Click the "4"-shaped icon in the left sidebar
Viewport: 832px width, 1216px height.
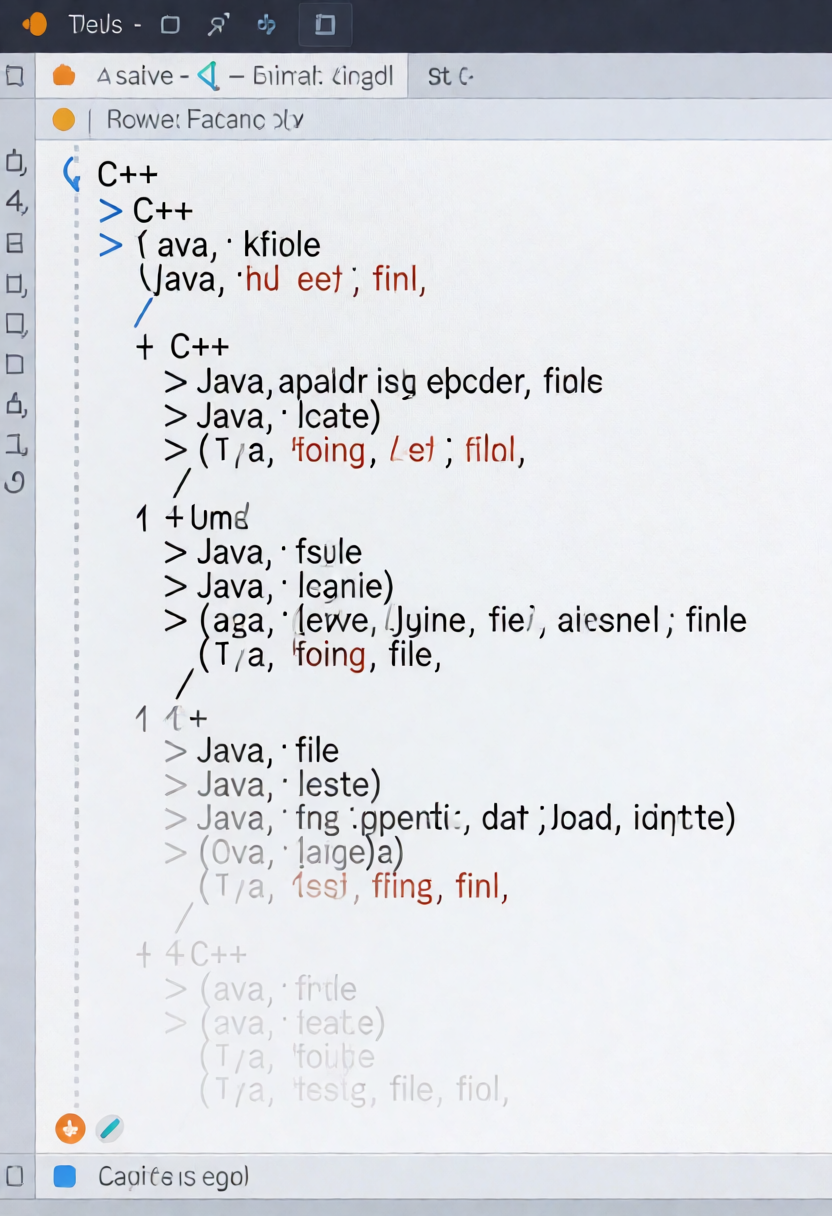[15, 201]
